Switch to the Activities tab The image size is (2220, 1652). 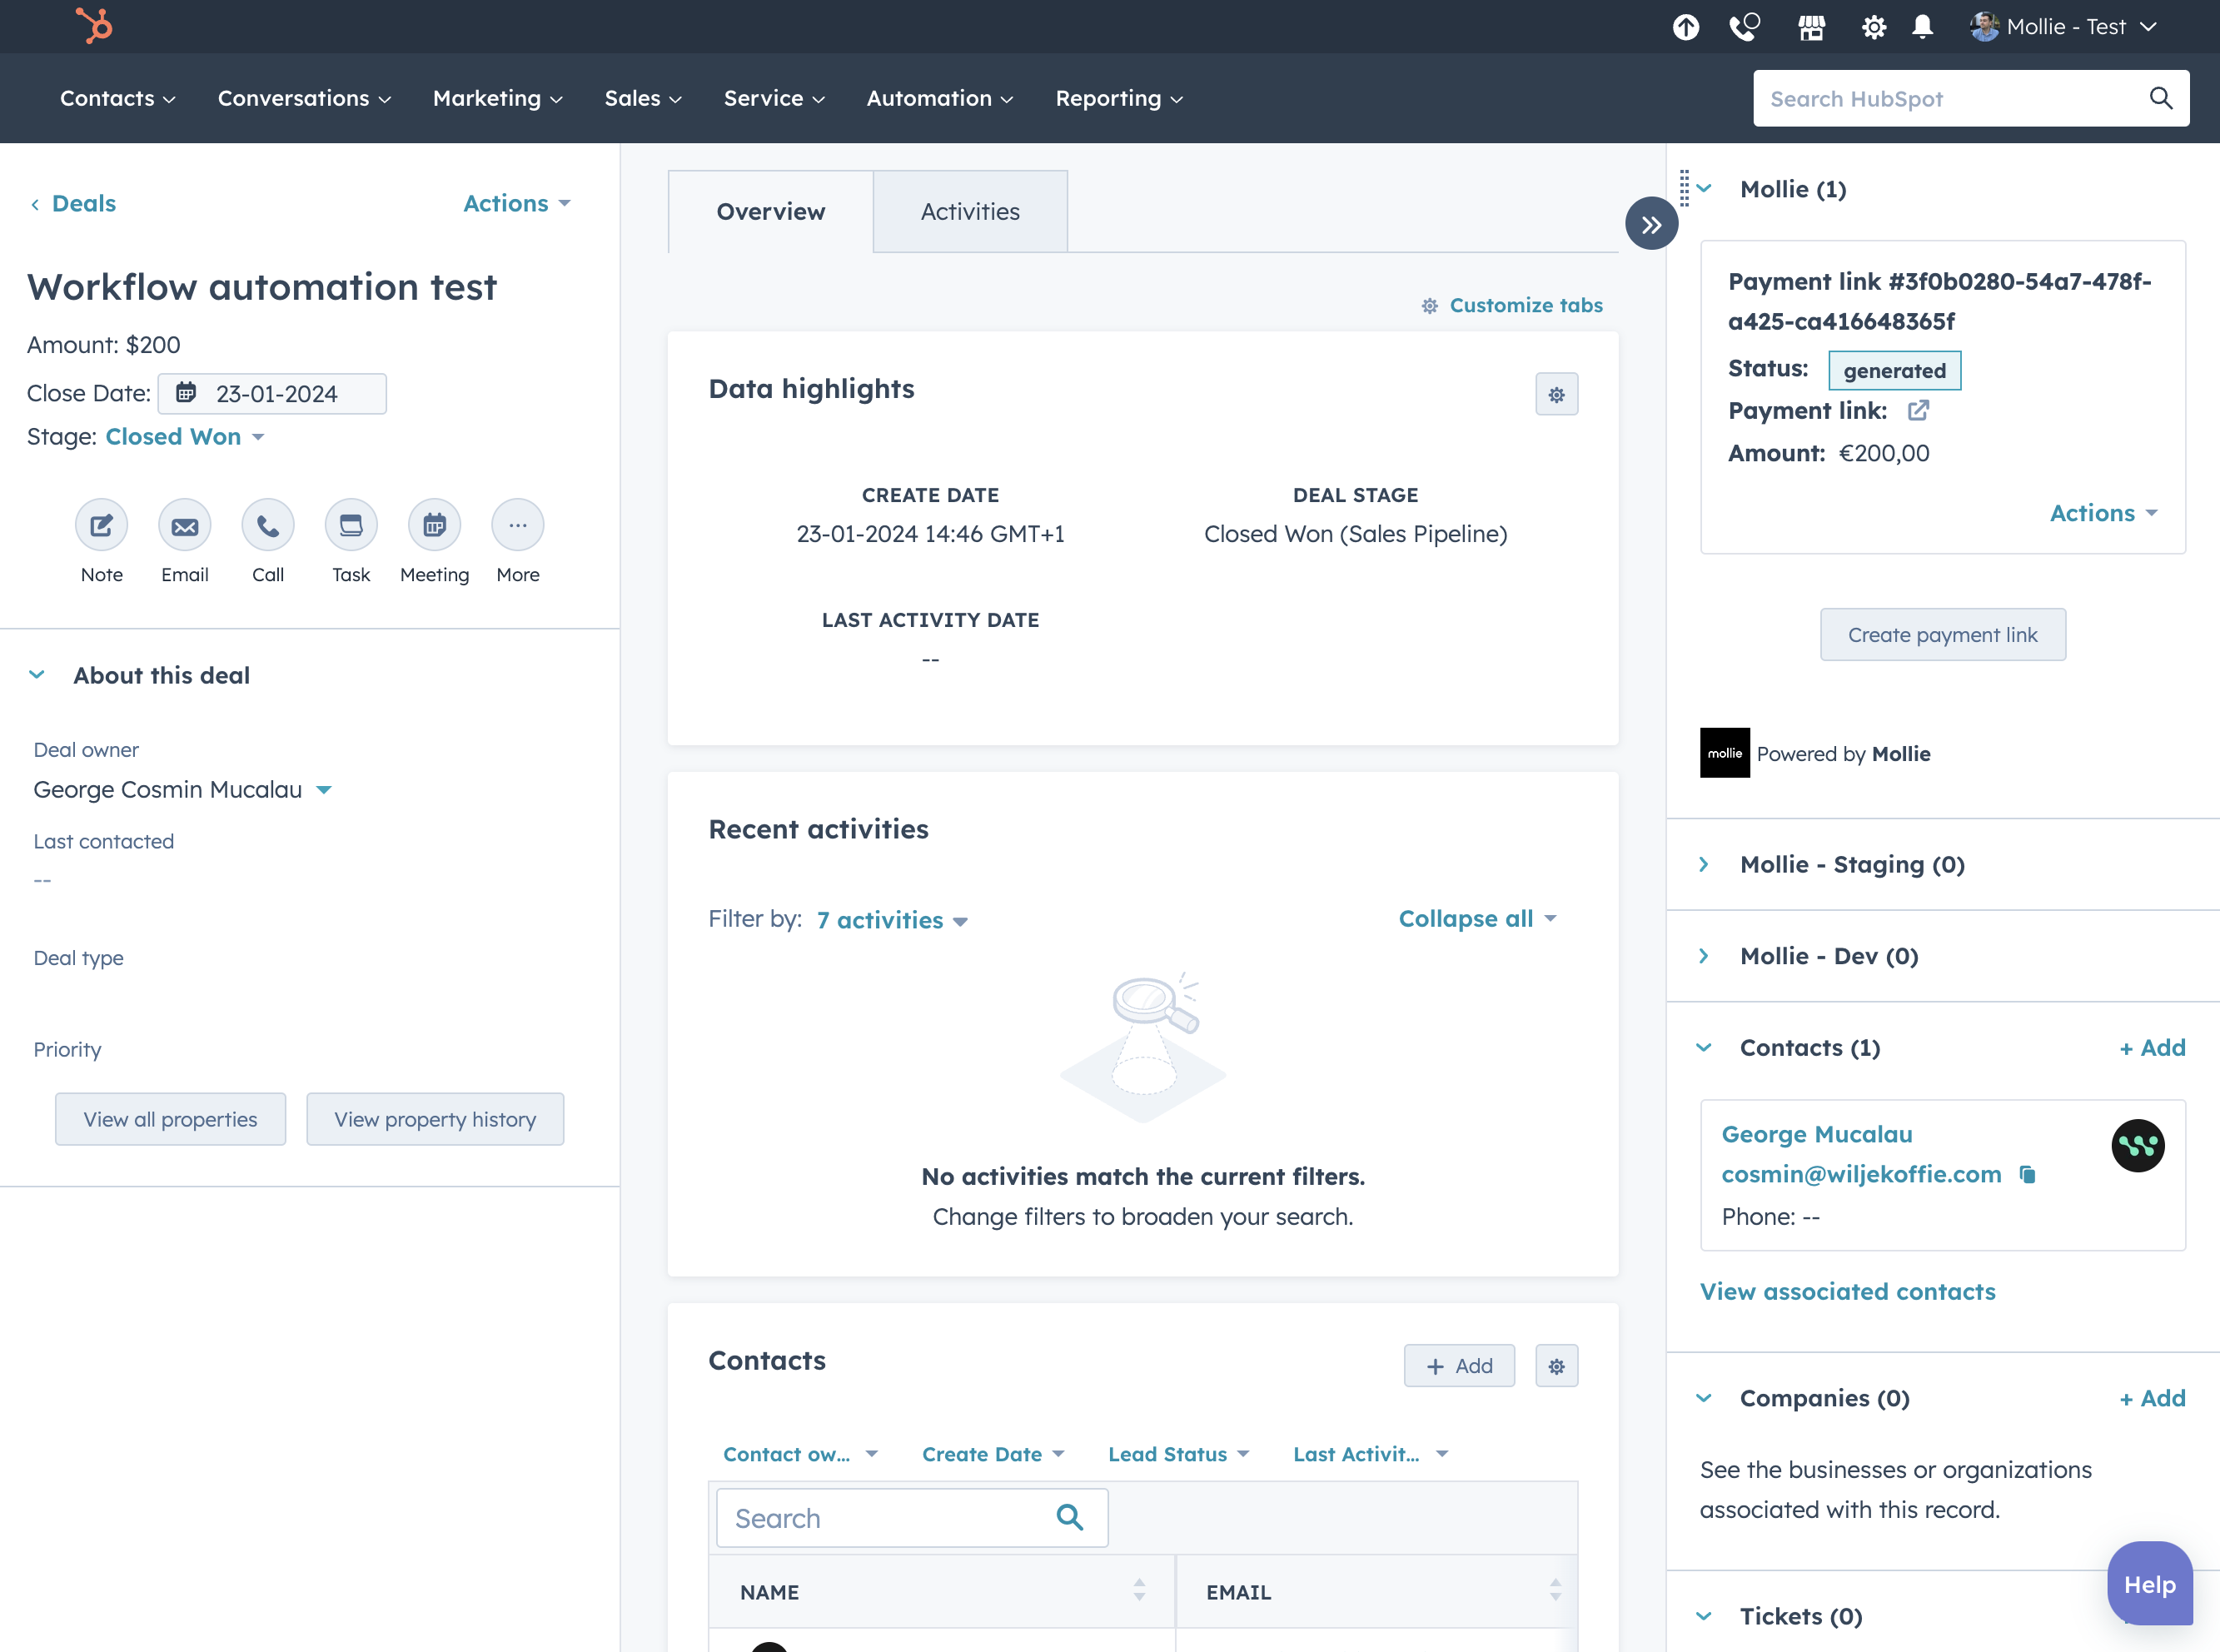970,211
